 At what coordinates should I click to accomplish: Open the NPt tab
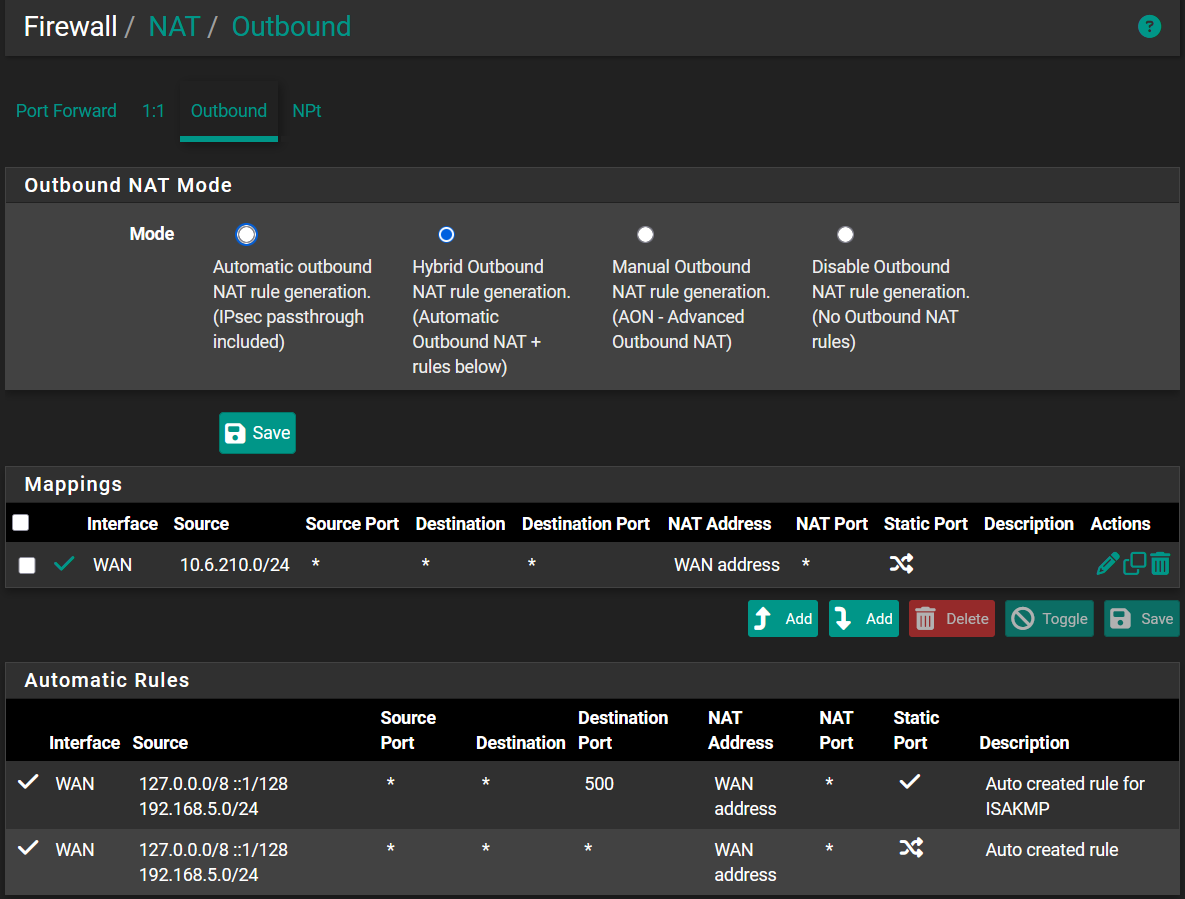tap(306, 111)
